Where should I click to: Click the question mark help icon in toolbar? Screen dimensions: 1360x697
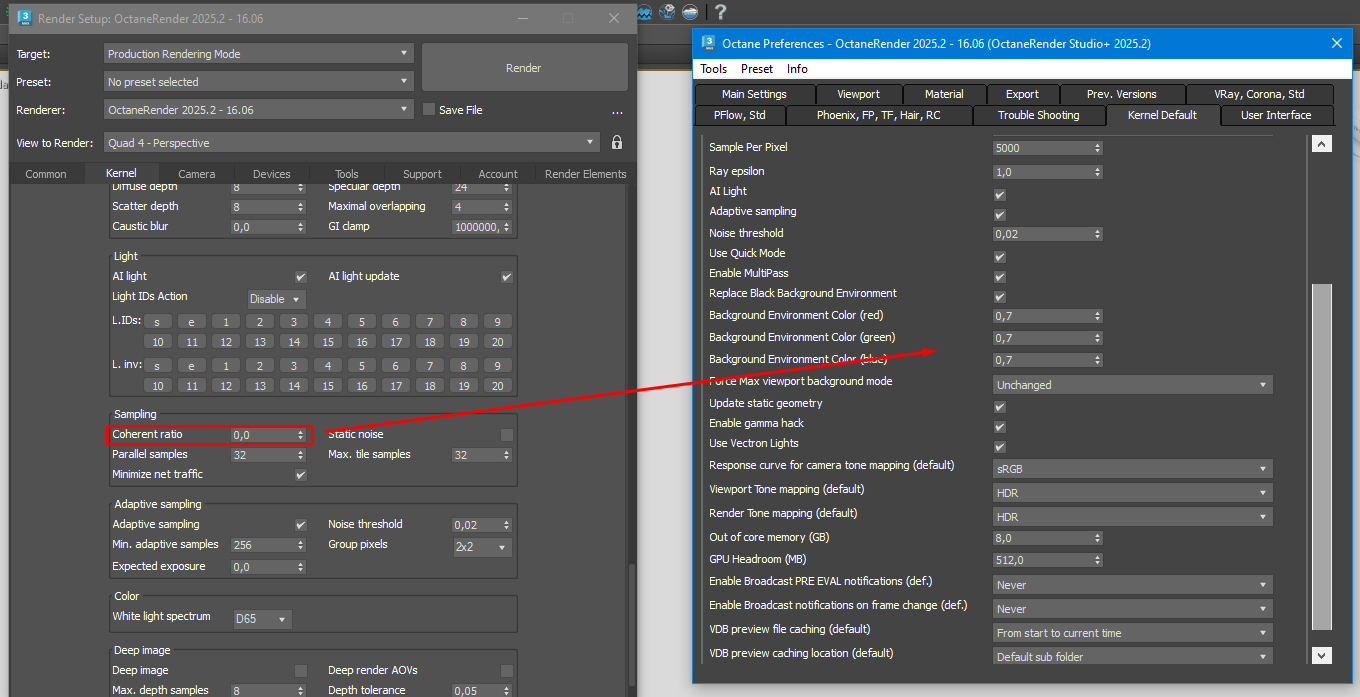719,11
